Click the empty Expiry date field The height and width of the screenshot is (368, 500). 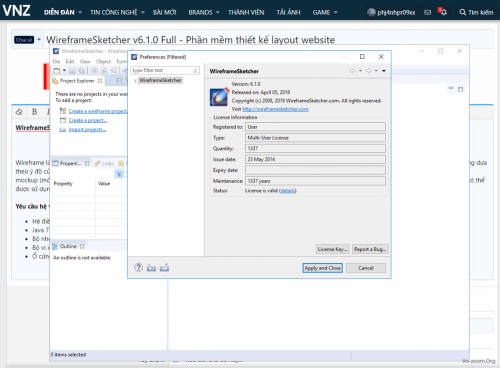coord(315,170)
